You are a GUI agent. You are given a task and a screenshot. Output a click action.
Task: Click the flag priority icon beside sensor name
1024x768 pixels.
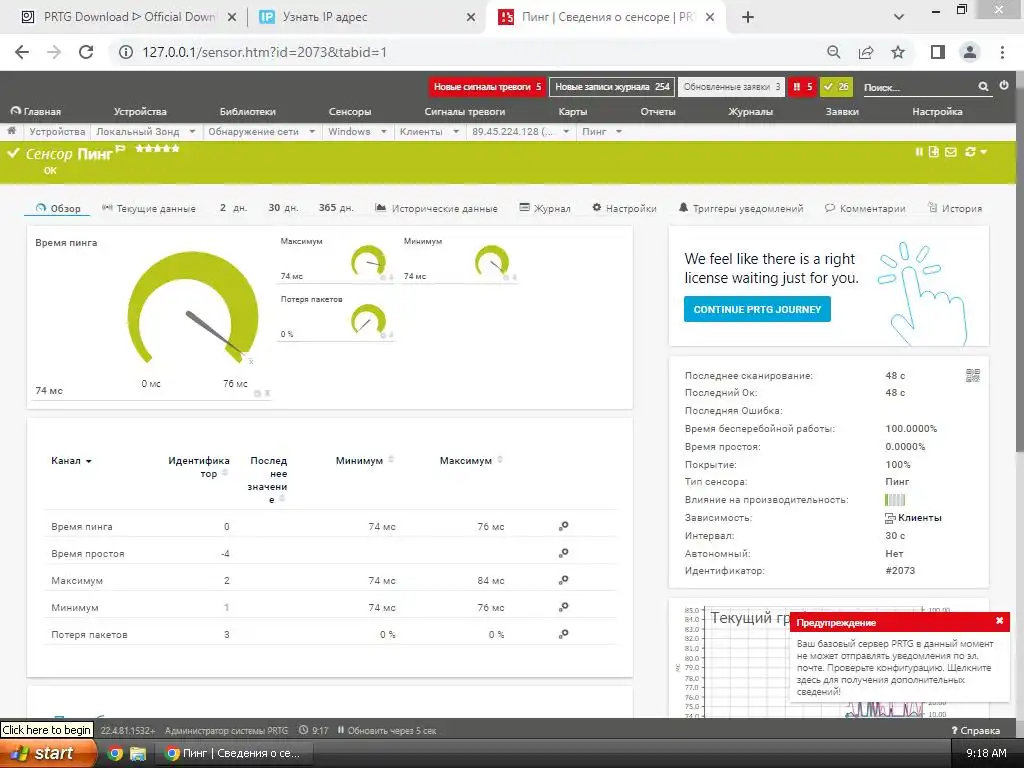click(x=120, y=150)
